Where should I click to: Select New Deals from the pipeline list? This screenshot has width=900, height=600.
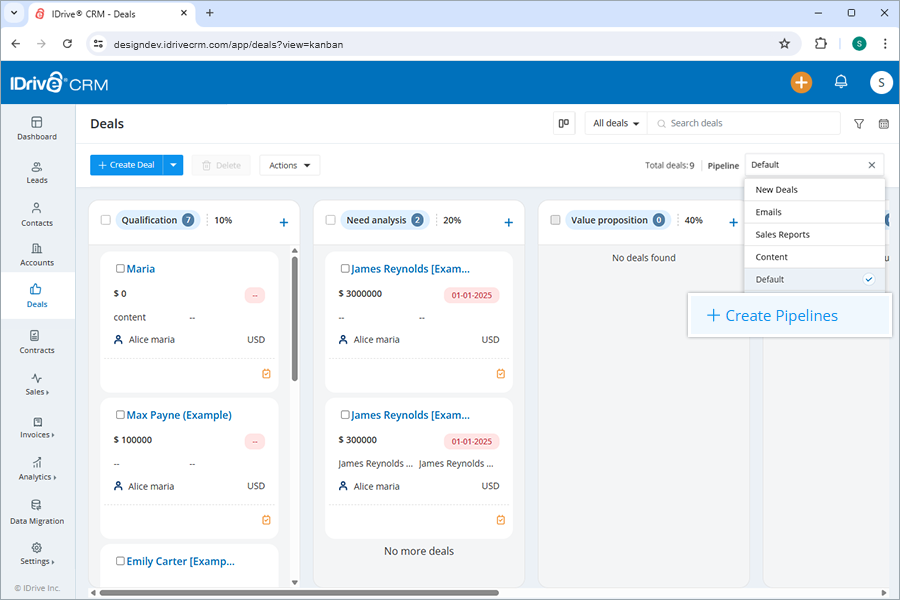tap(790, 189)
